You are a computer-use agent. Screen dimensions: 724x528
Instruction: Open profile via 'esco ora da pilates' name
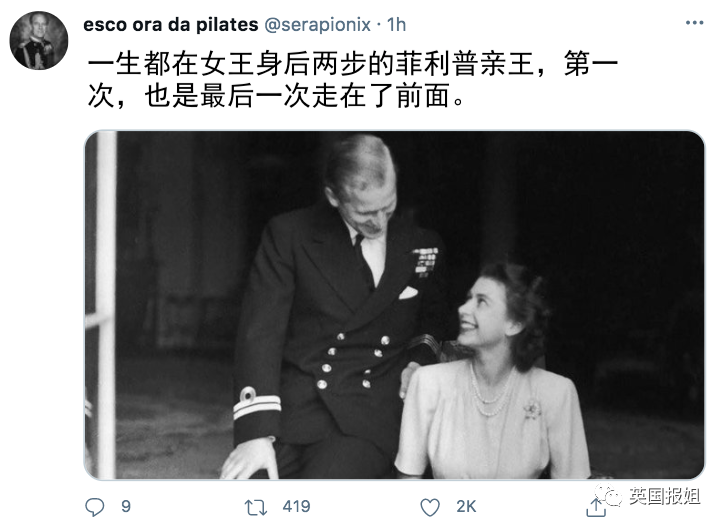point(171,24)
